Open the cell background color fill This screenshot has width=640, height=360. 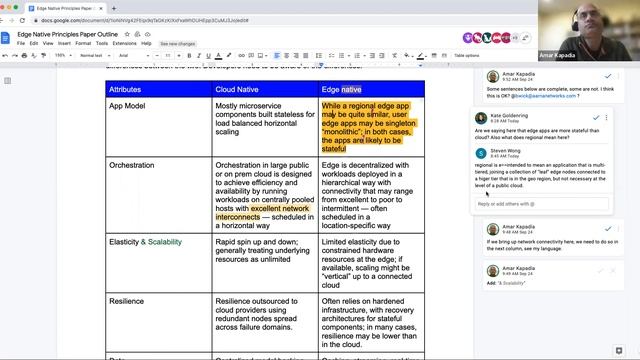[x=407, y=56]
